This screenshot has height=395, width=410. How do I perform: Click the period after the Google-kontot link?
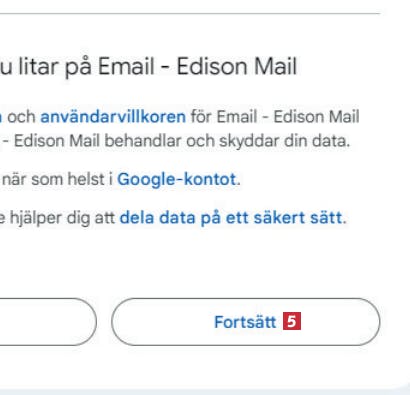[x=238, y=184]
